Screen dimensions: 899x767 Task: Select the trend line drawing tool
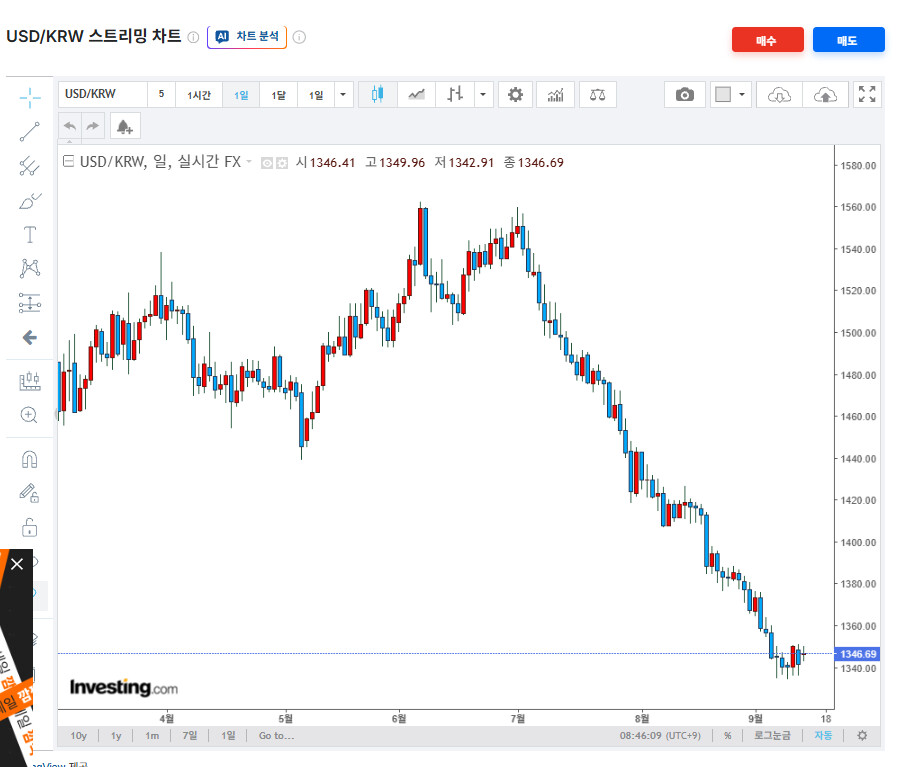30,132
